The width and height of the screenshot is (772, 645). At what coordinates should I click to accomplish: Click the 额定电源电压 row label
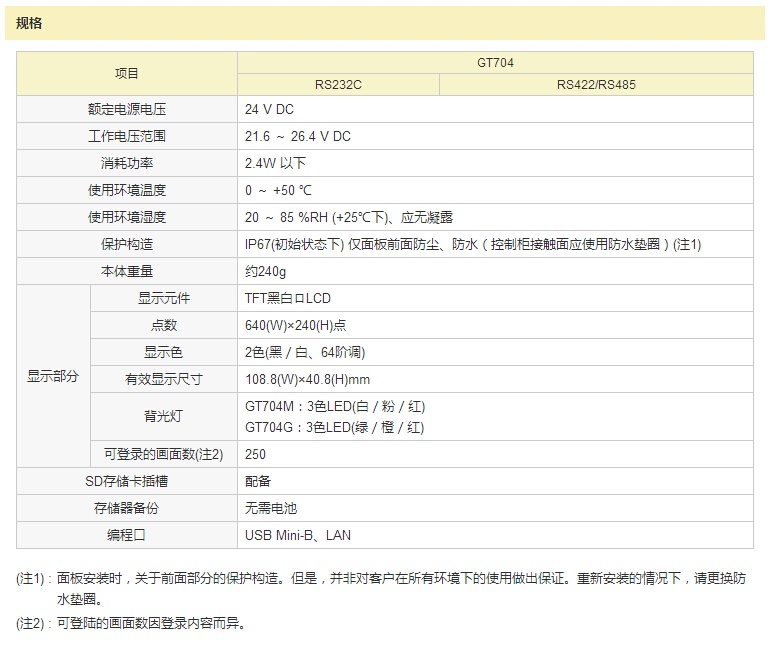pyautogui.click(x=127, y=109)
